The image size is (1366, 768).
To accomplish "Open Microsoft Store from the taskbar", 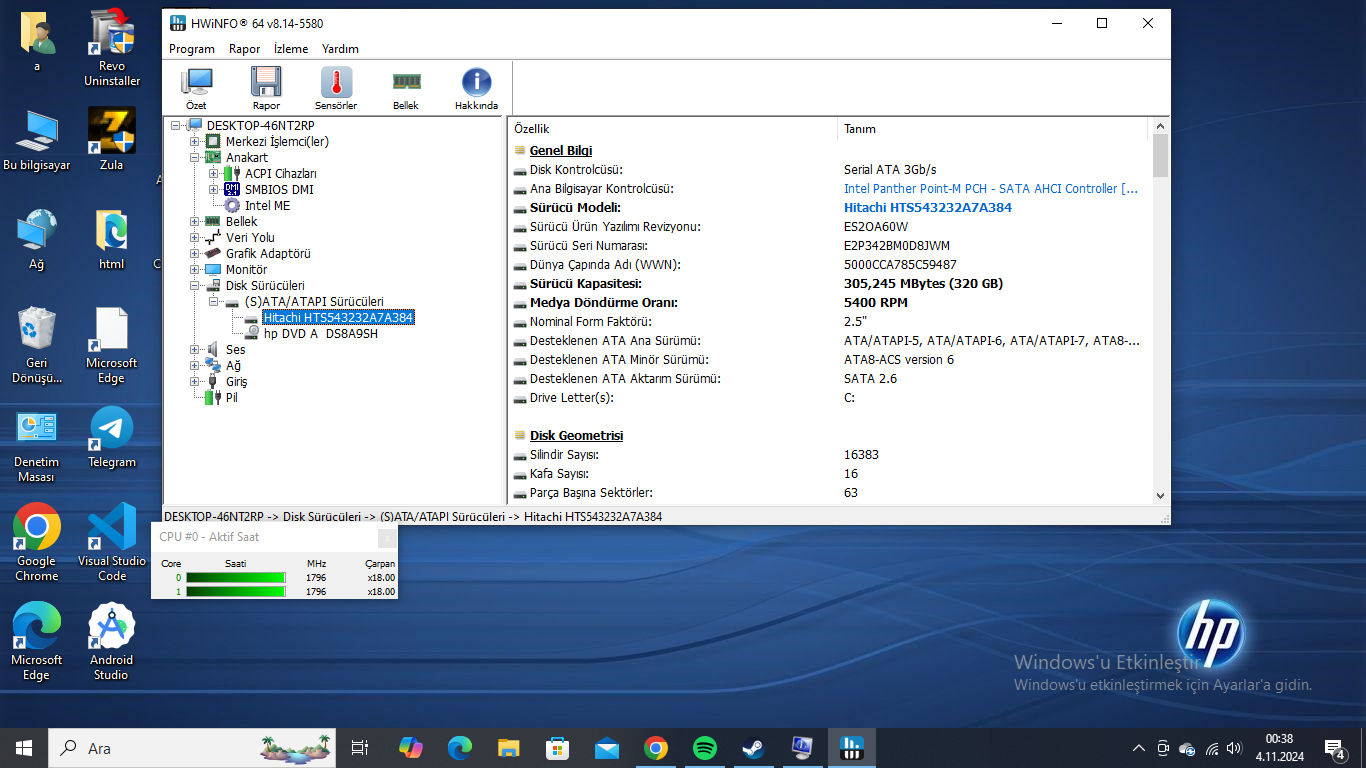I will tap(557, 748).
